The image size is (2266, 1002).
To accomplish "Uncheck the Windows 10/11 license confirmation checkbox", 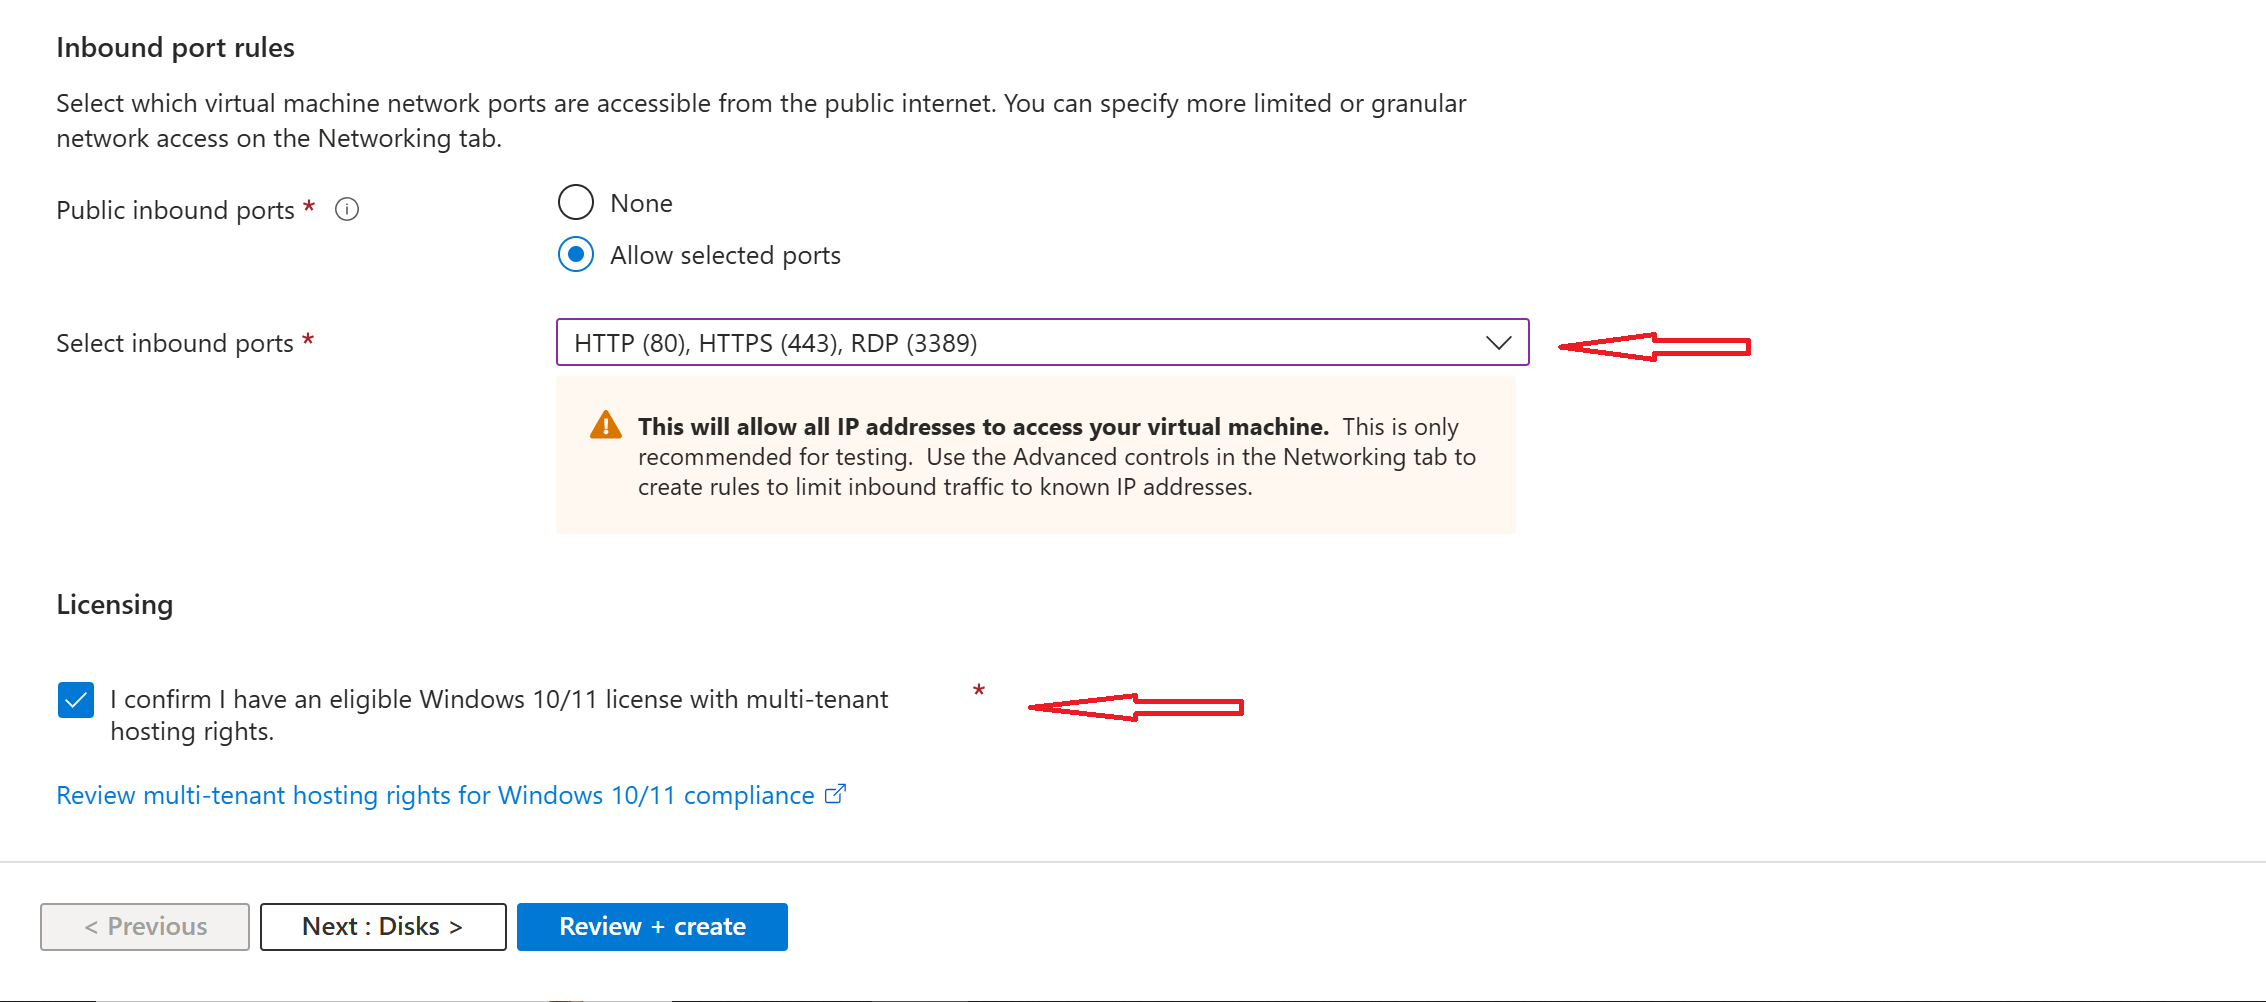I will (x=76, y=700).
